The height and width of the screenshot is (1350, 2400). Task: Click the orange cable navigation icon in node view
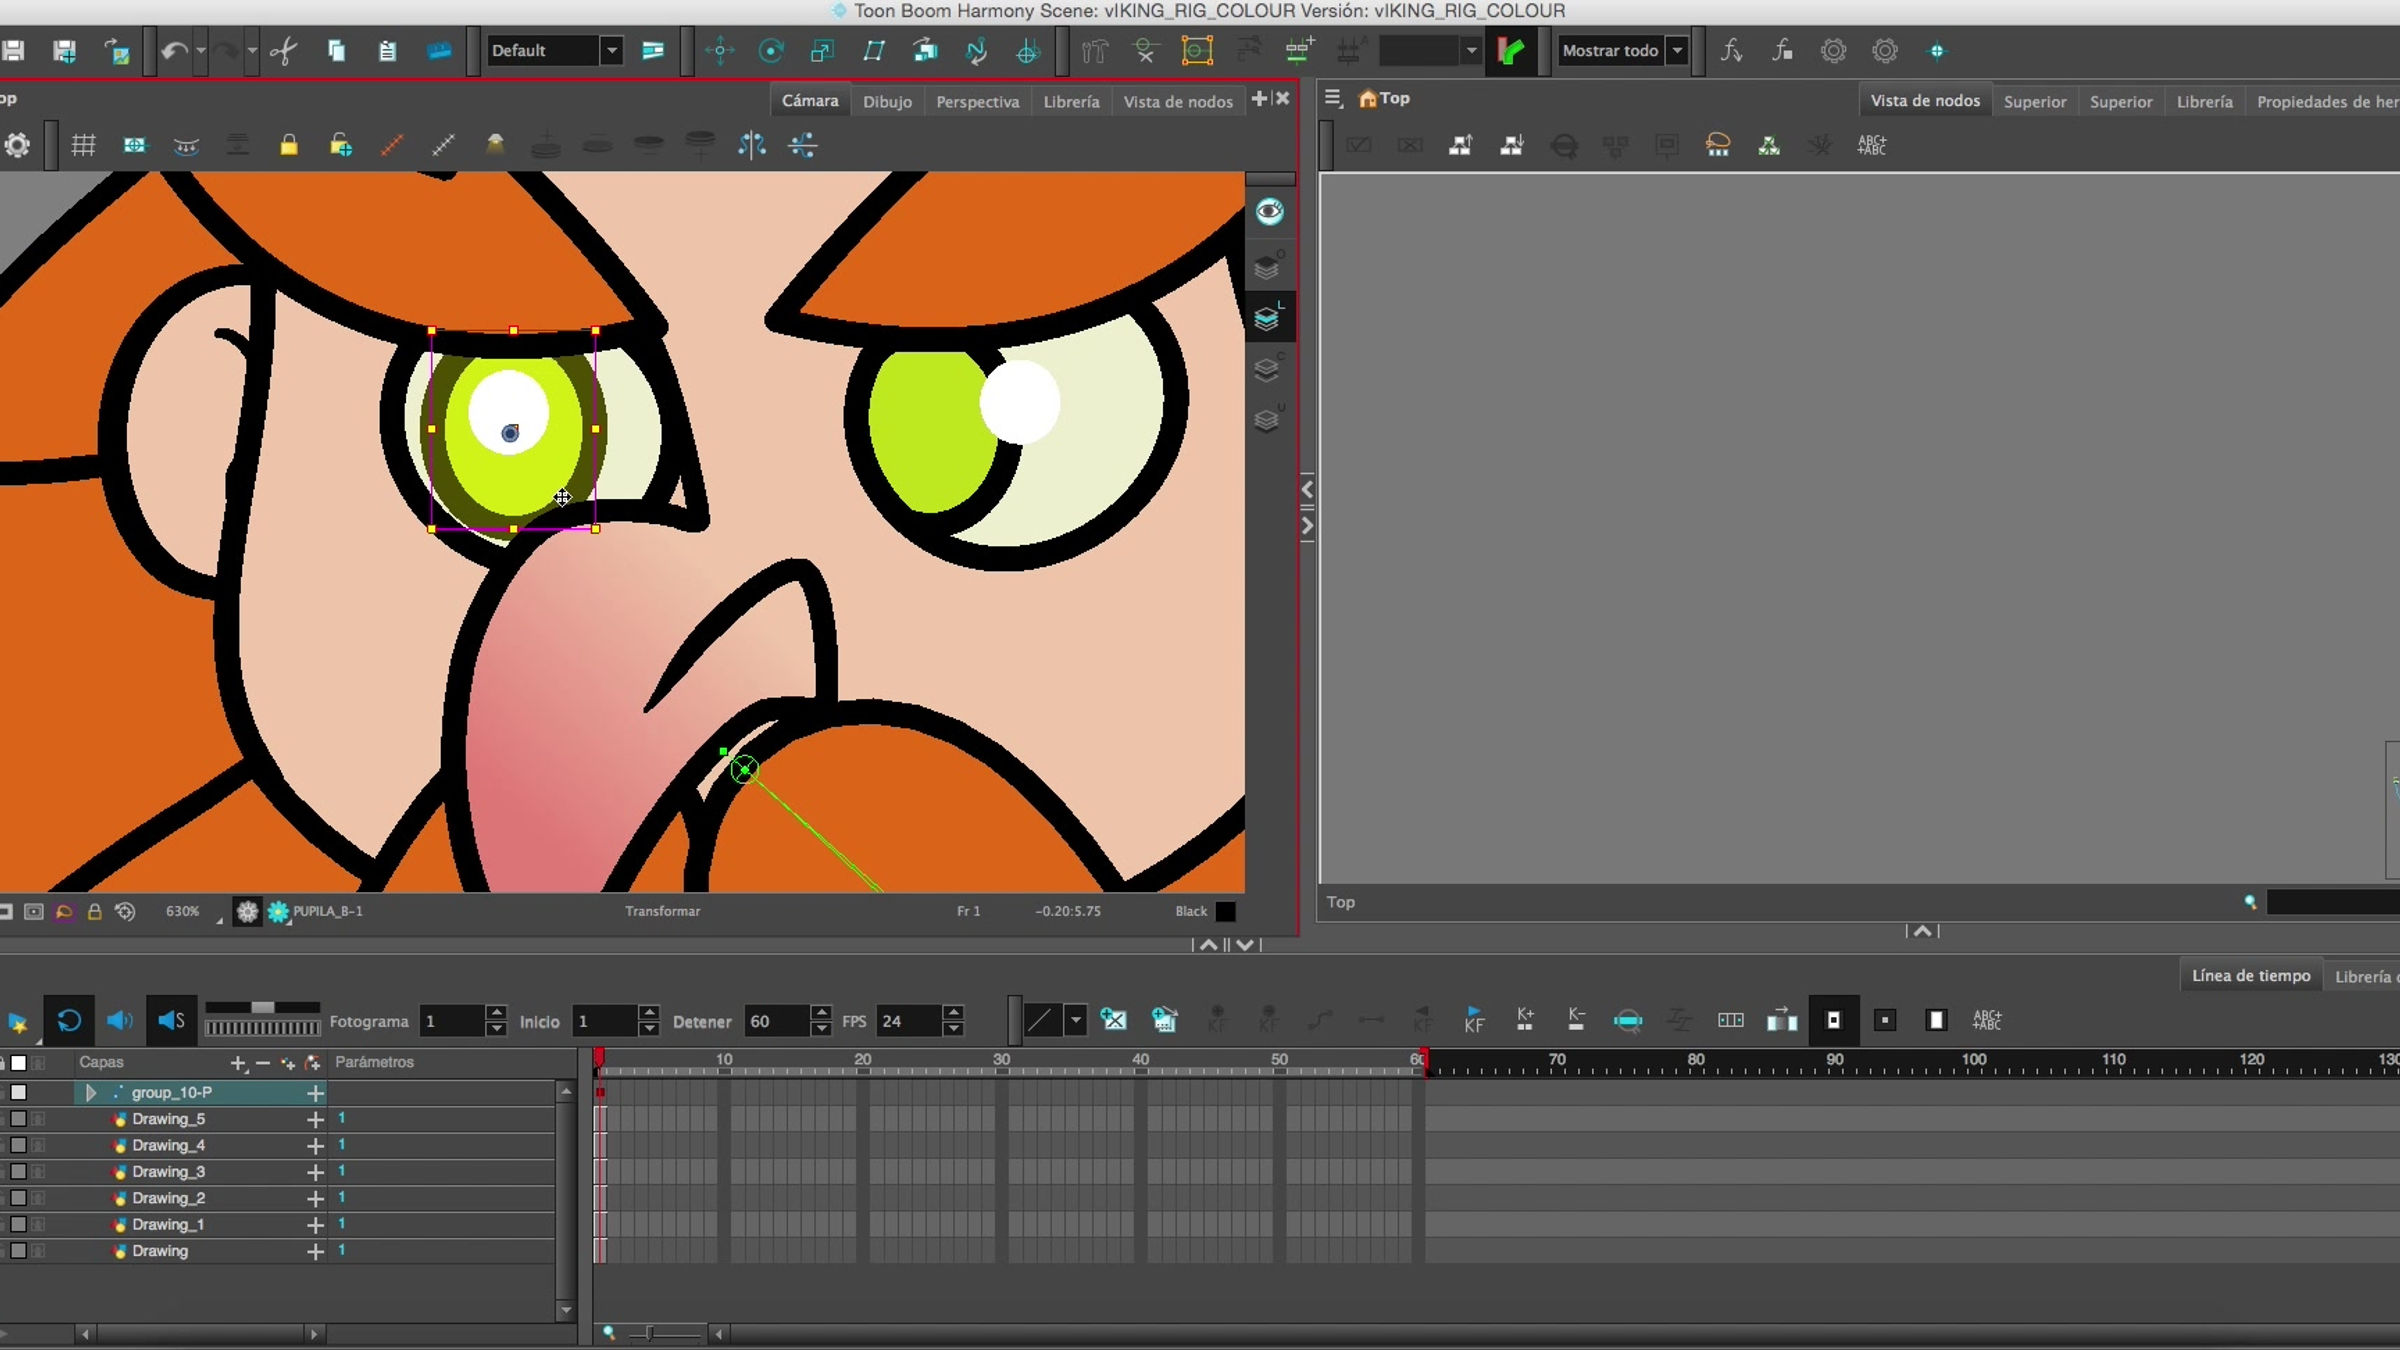point(1718,146)
